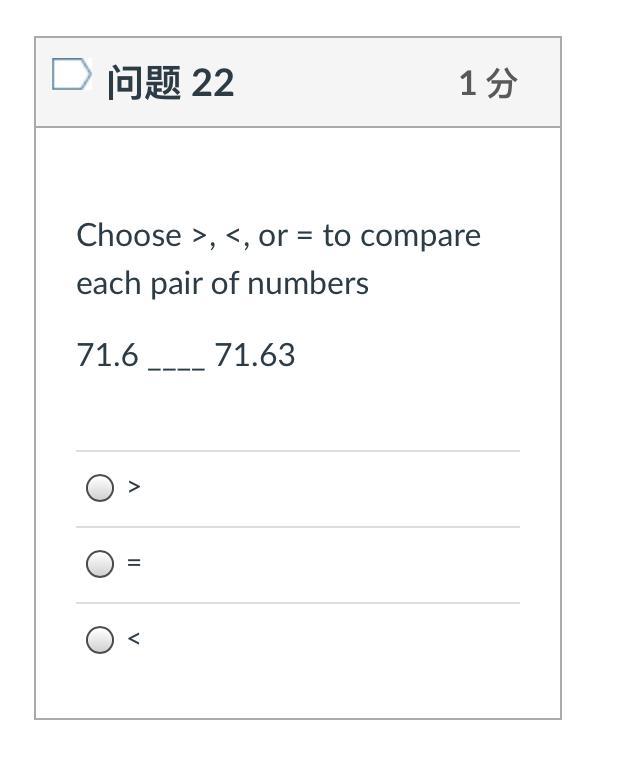618x773 pixels.
Task: Click the word 'compare' in the instructions
Action: point(420,236)
